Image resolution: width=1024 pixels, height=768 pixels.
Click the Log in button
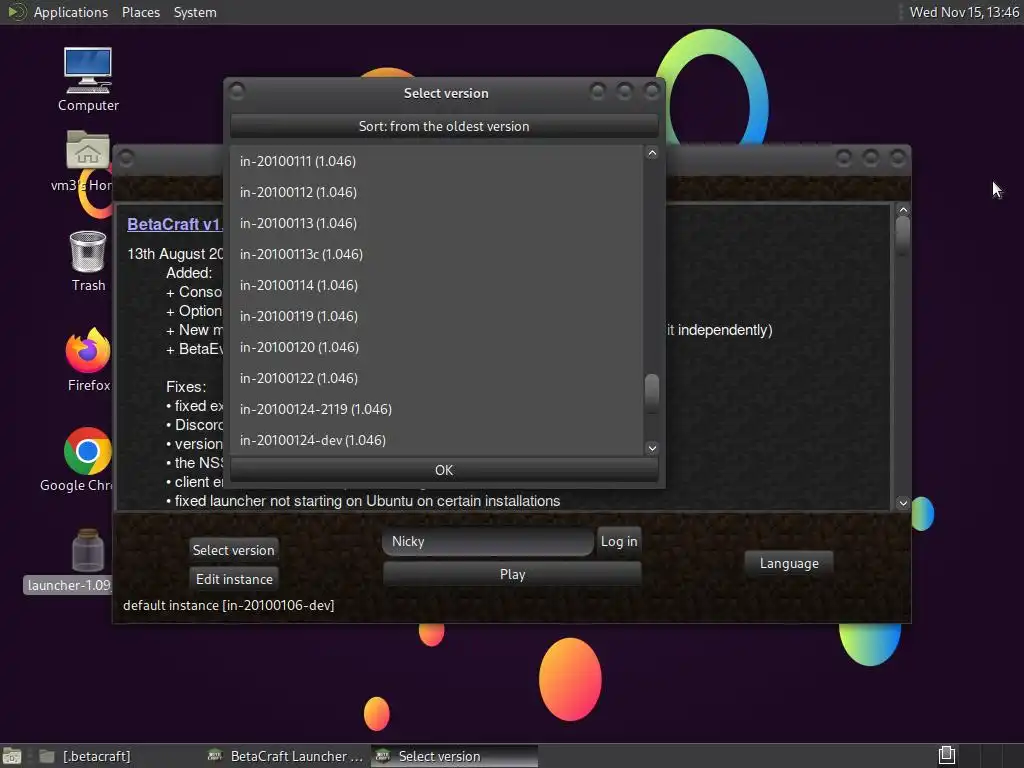point(618,541)
